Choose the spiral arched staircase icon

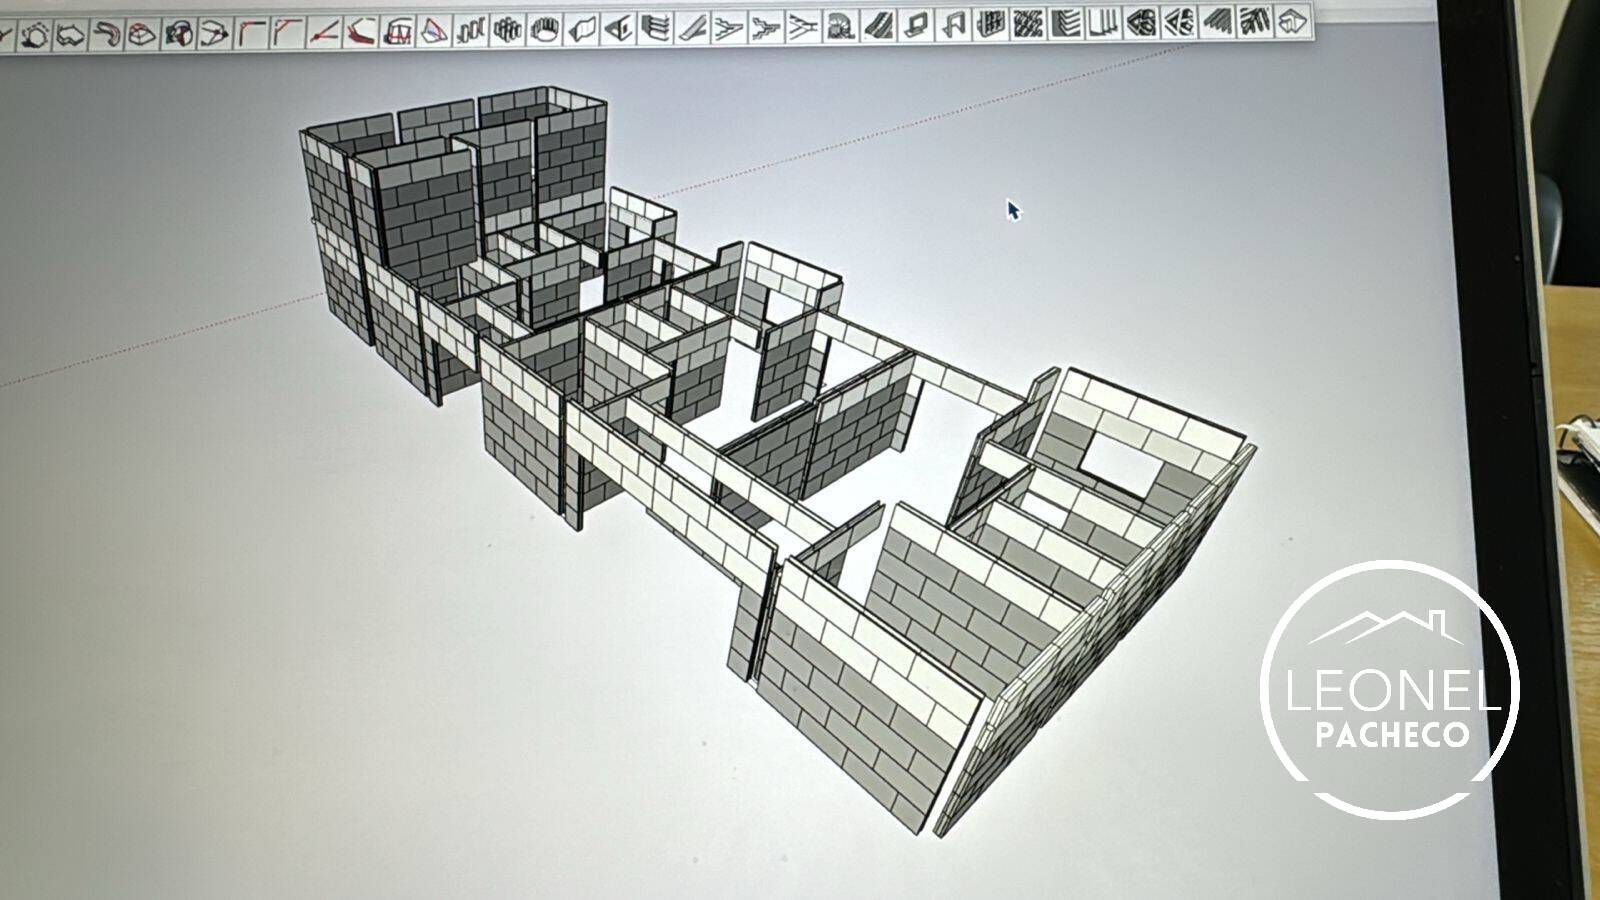840,26
